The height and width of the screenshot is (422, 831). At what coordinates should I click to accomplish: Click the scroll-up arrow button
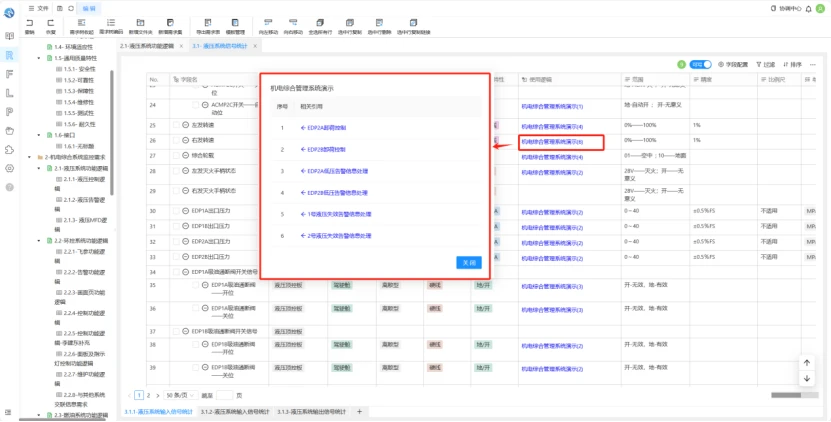click(807, 363)
